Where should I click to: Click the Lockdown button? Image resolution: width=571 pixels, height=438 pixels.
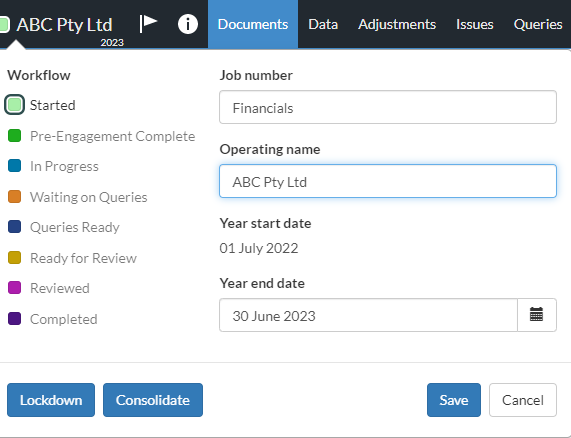click(x=51, y=400)
